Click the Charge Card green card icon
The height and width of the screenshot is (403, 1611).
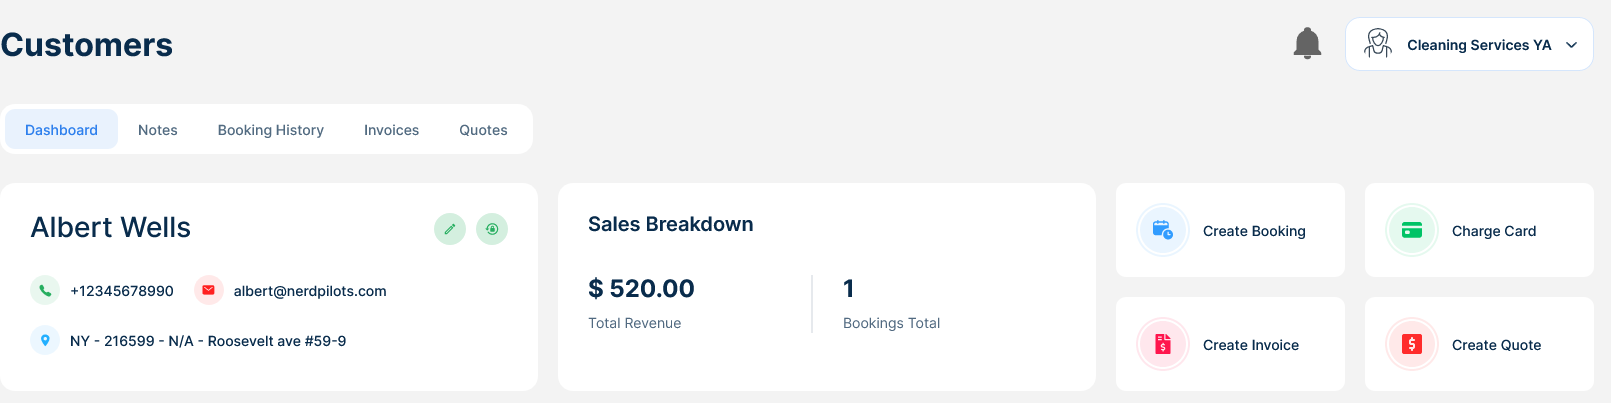pyautogui.click(x=1412, y=230)
